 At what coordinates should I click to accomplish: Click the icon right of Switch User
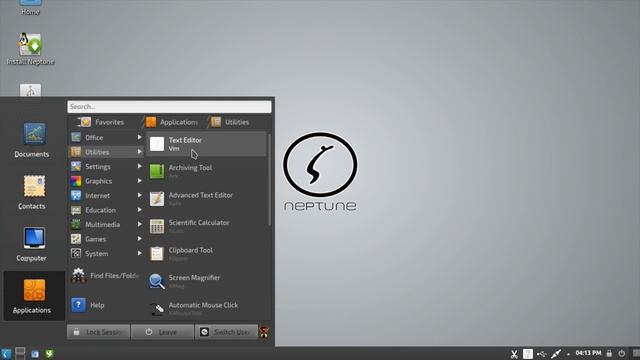click(264, 332)
